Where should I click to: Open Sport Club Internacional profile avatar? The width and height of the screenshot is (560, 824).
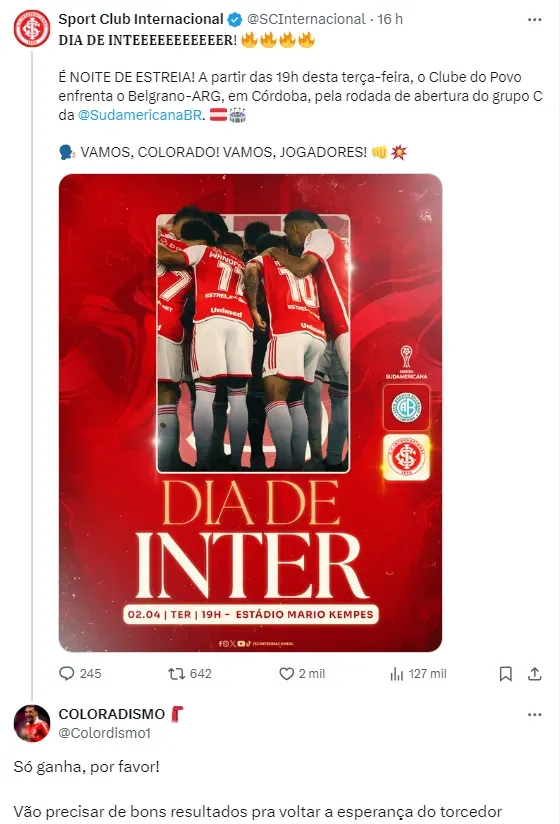coord(32,28)
